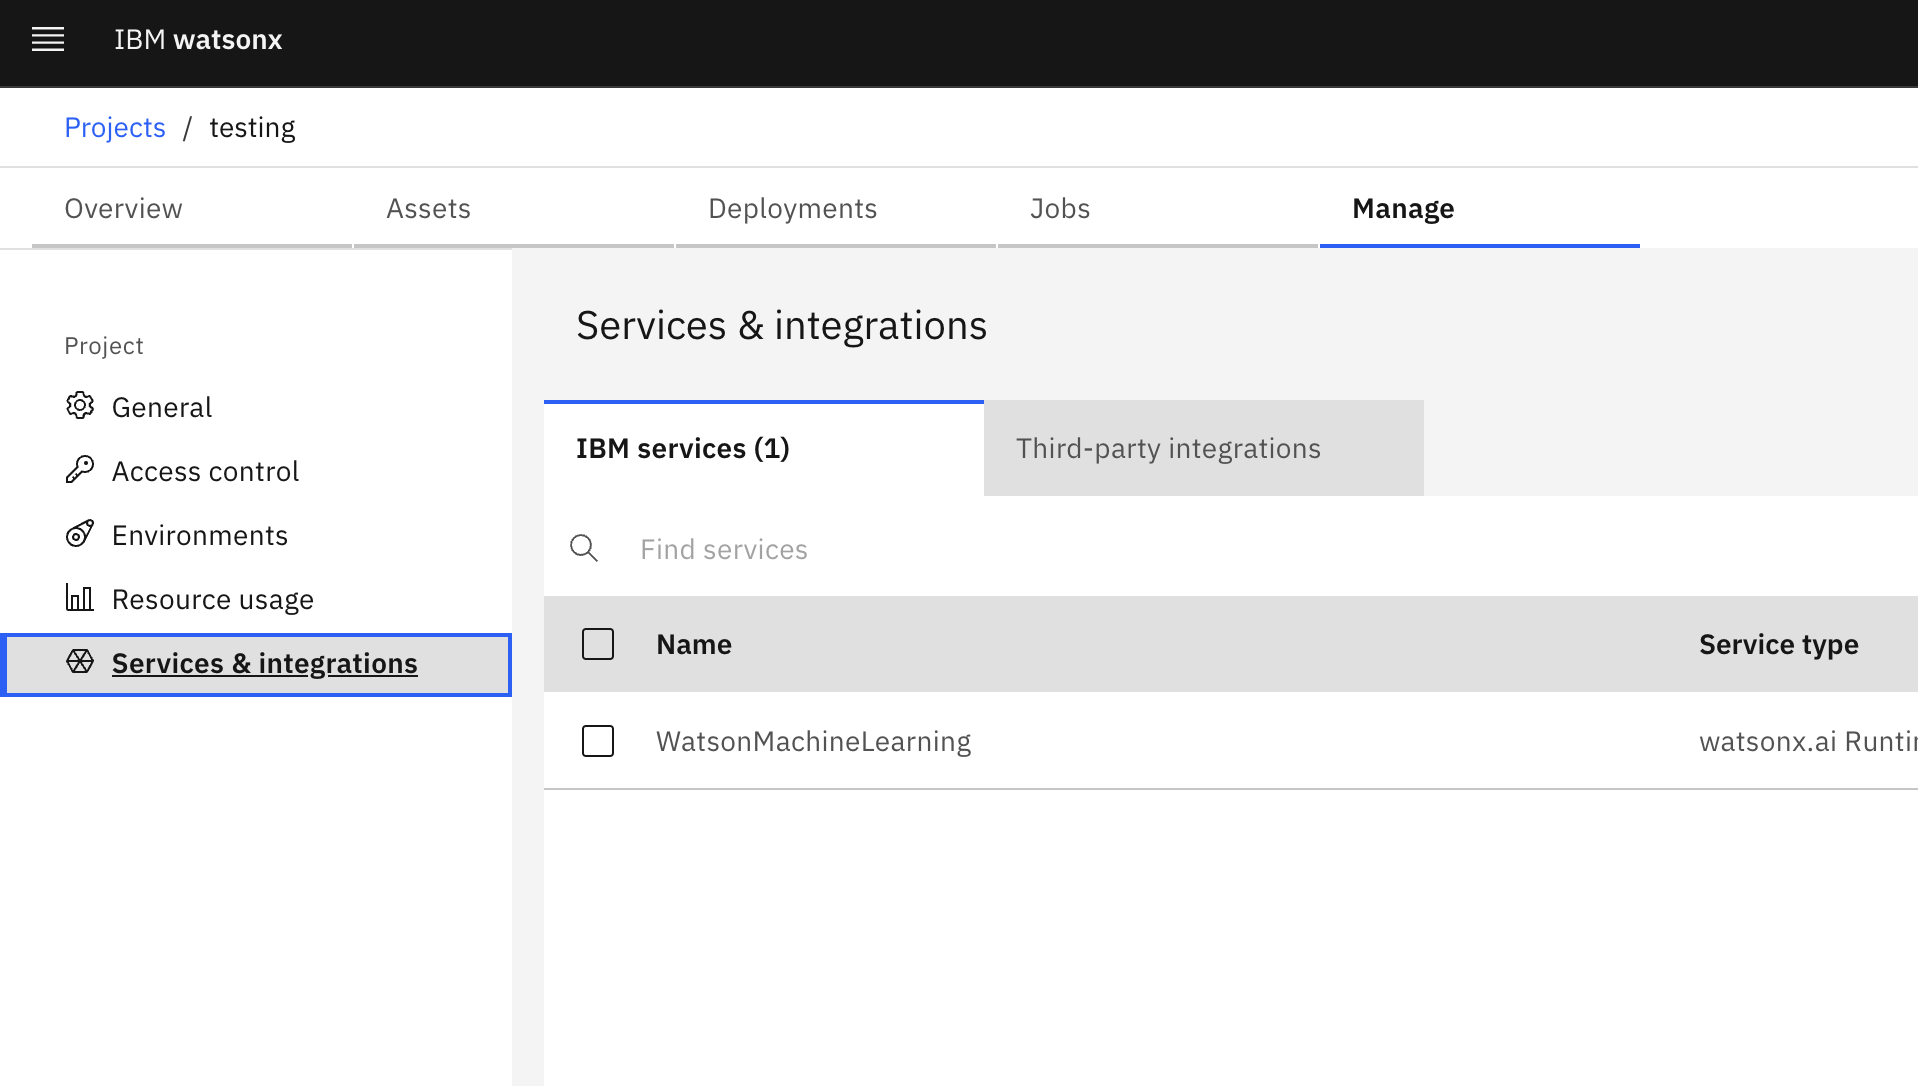Click the IBM watsonx logo text
This screenshot has width=1918, height=1086.
198,40
